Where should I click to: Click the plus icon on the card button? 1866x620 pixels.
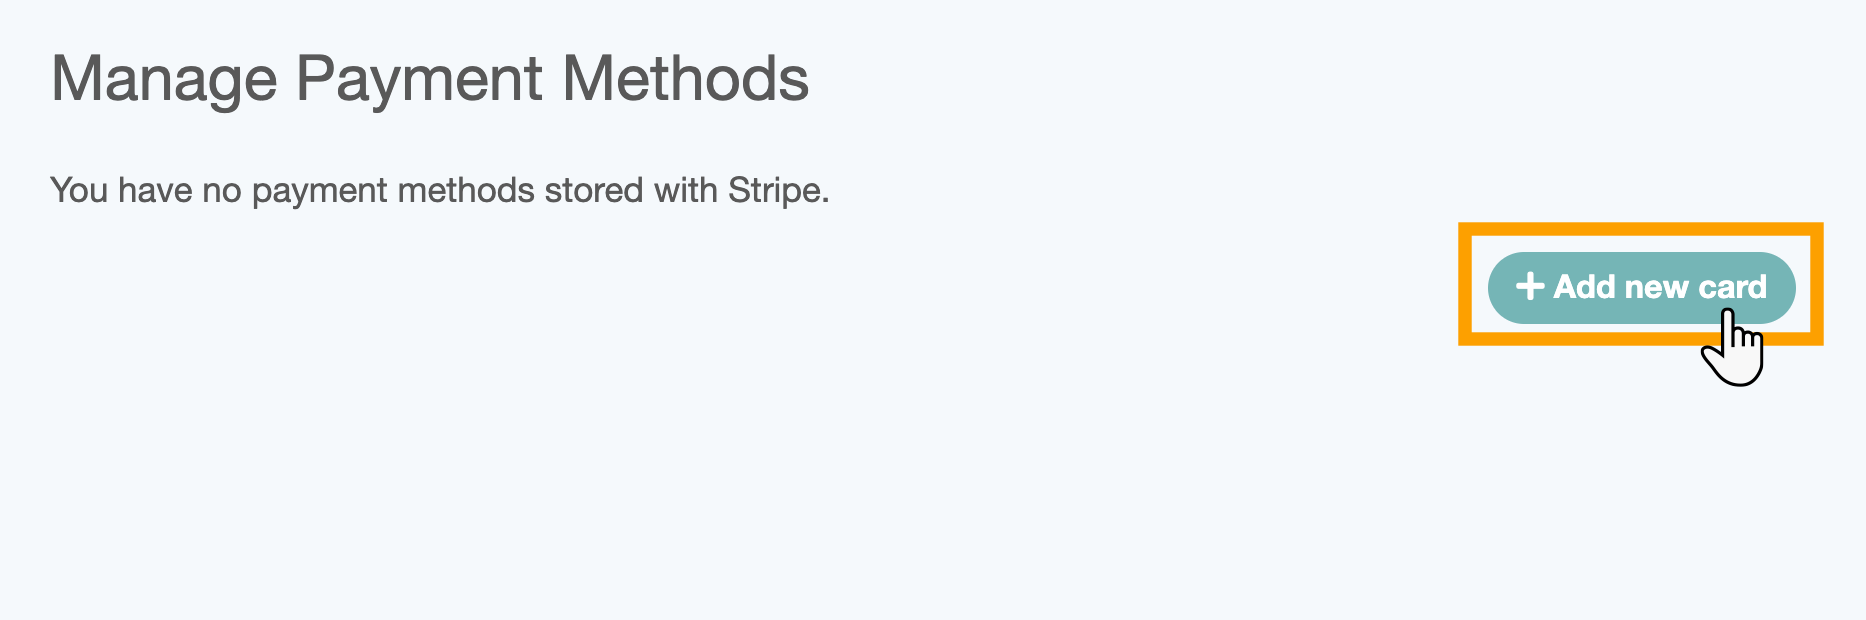(1530, 287)
